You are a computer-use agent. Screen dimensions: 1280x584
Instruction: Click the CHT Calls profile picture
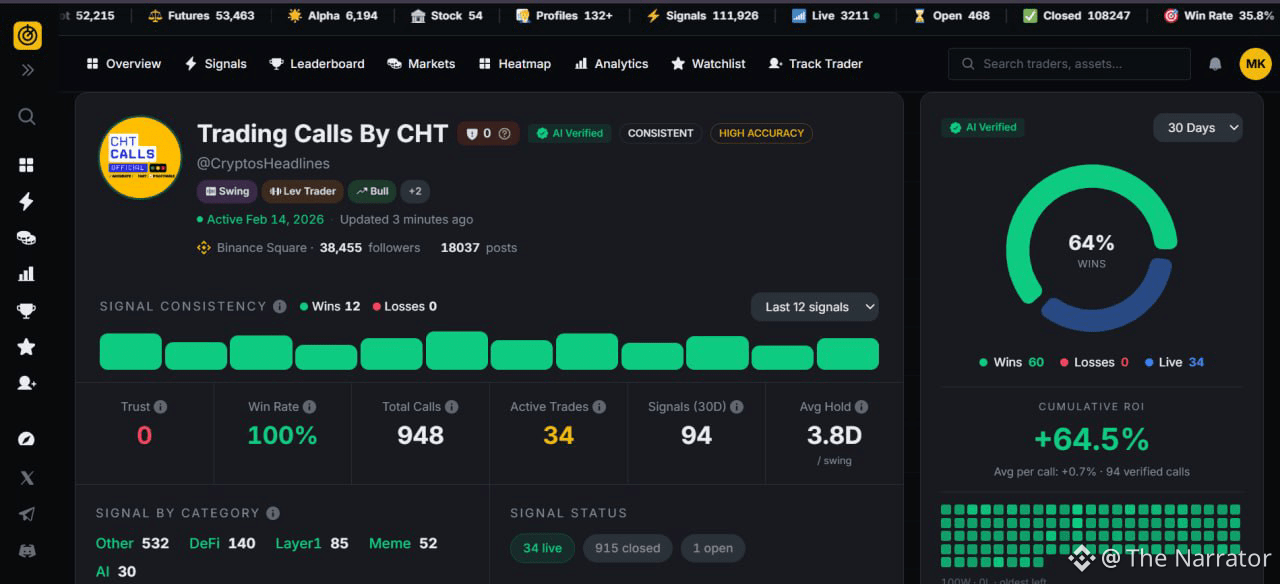click(x=140, y=157)
